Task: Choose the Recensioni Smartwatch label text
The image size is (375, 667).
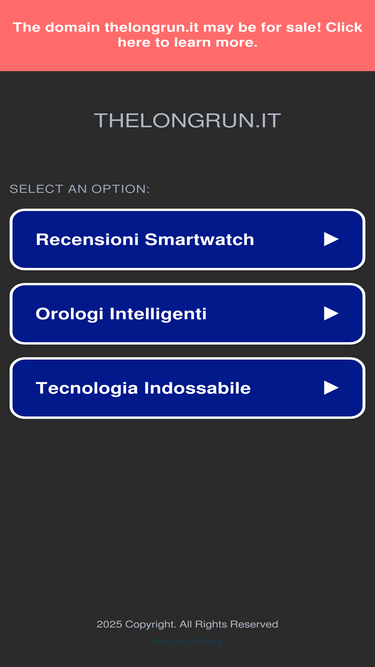Action: 145,239
